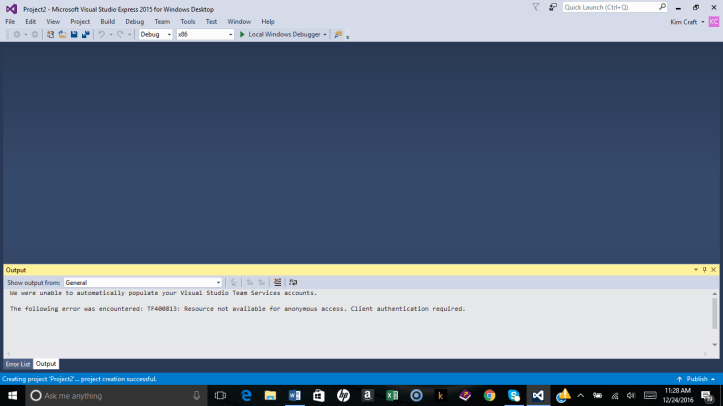Click the Publish button in status bar
Image resolution: width=723 pixels, height=406 pixels.
tap(696, 379)
